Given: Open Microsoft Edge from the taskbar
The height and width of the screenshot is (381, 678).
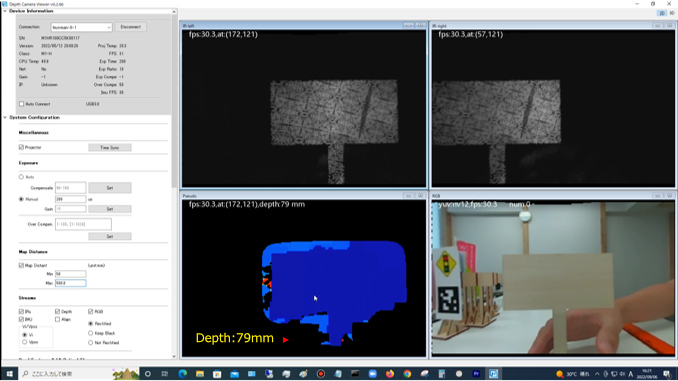Looking at the screenshot, I should (182, 374).
